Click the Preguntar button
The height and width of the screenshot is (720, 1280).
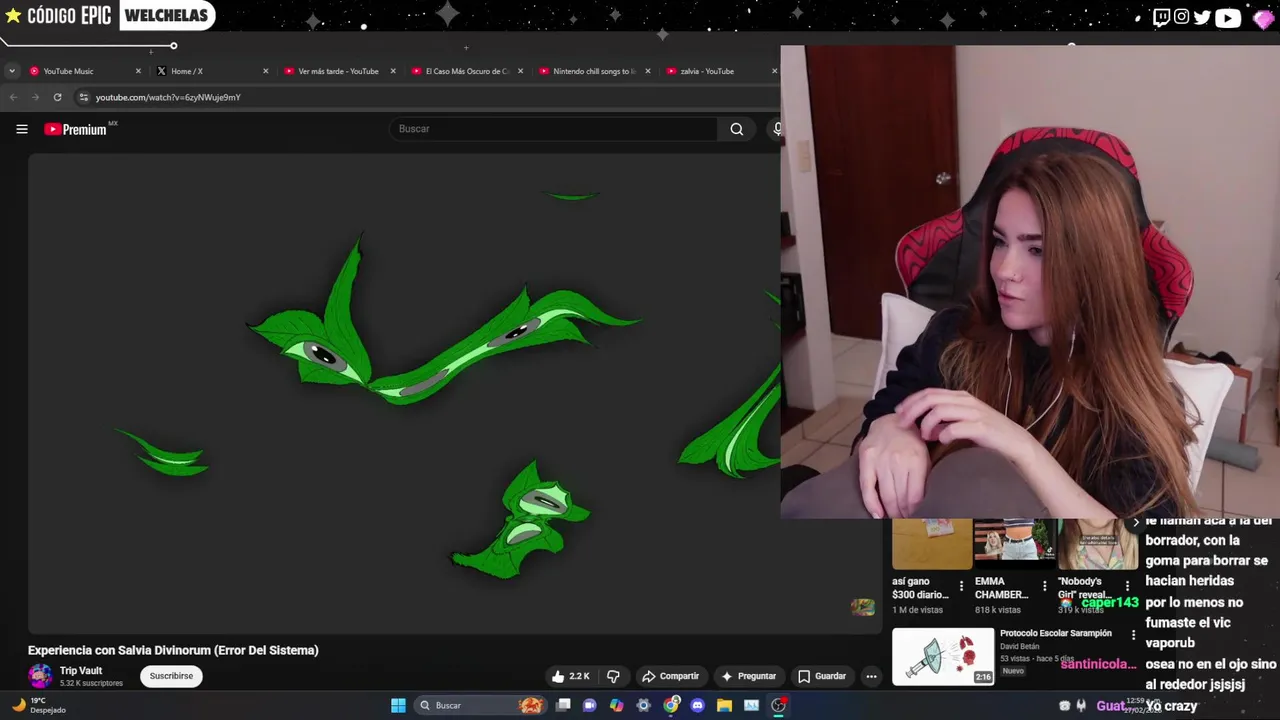tap(748, 676)
